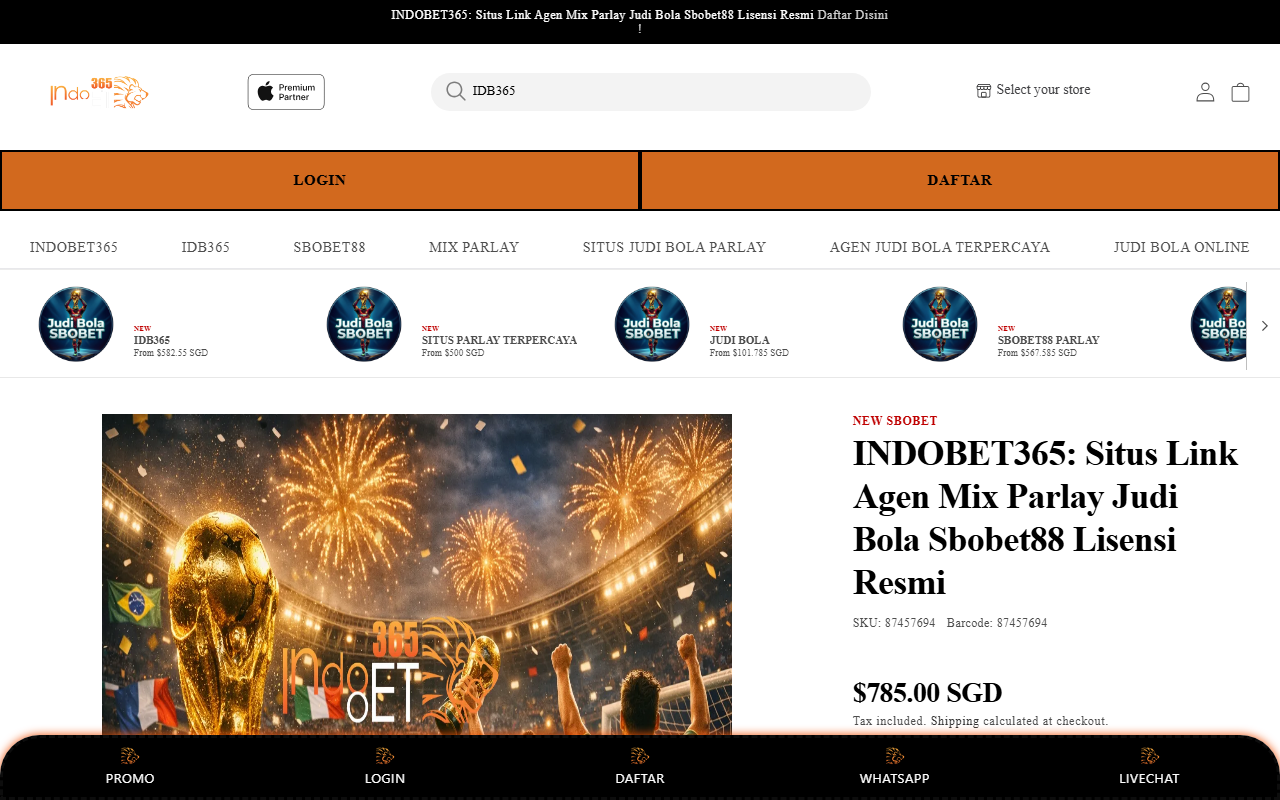Image resolution: width=1280 pixels, height=800 pixels.
Task: Open the JUDI BOLA ONLINE nav item
Action: (x=1182, y=247)
